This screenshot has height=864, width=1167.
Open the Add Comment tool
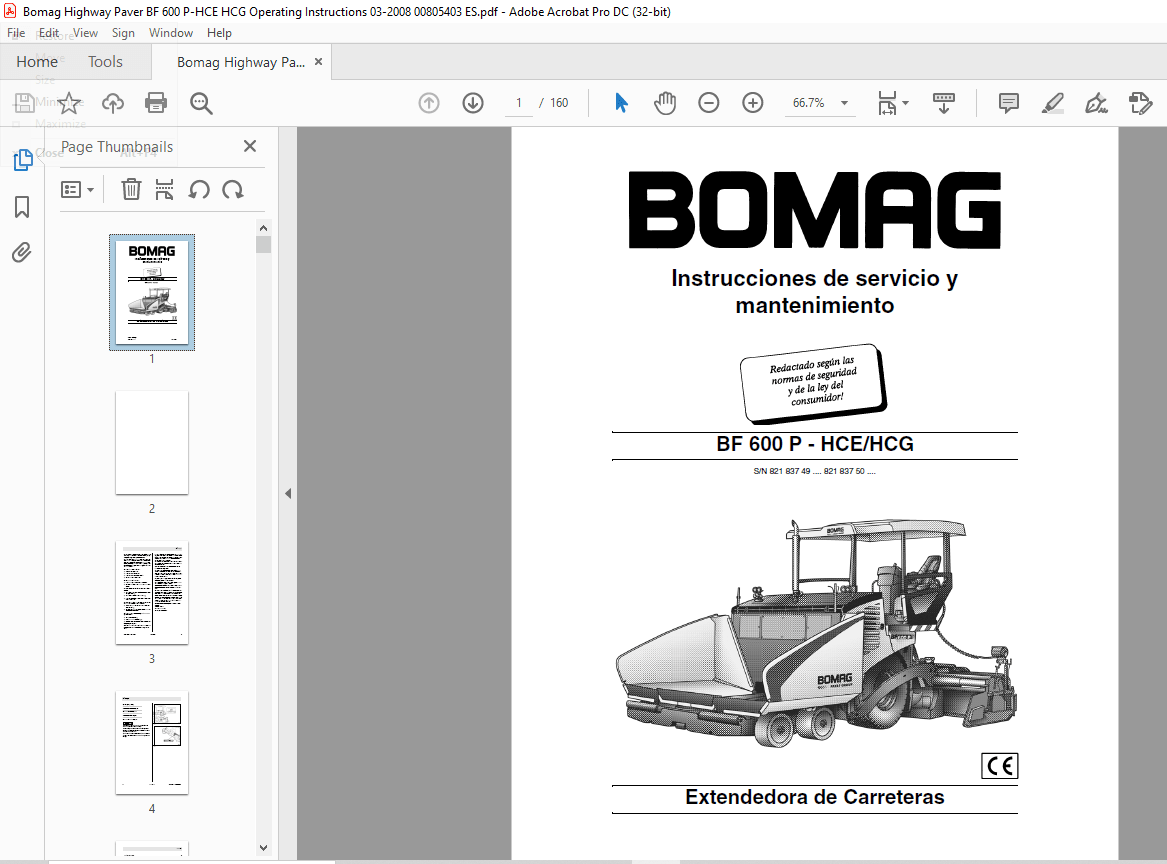(1008, 102)
